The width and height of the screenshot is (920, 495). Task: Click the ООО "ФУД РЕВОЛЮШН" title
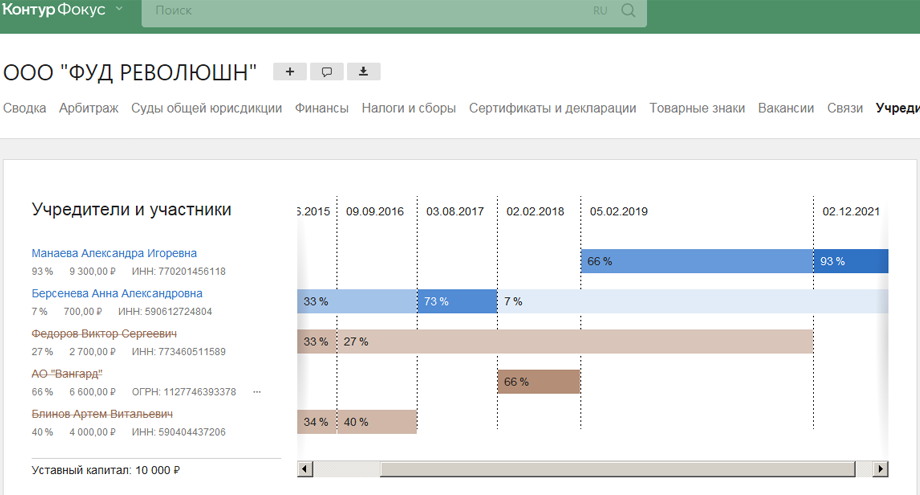click(130, 73)
